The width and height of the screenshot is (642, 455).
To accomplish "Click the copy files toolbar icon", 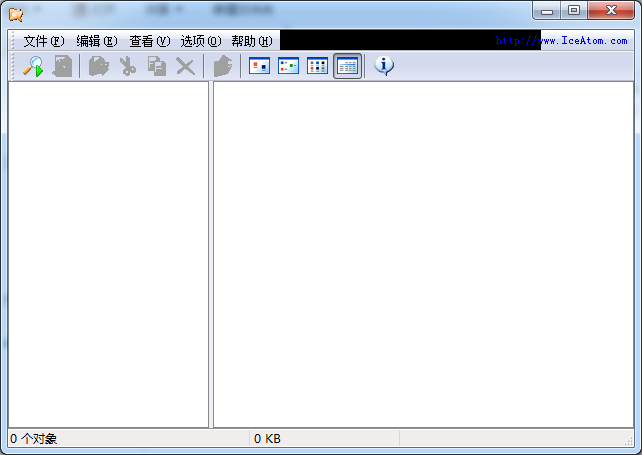I will pos(156,66).
